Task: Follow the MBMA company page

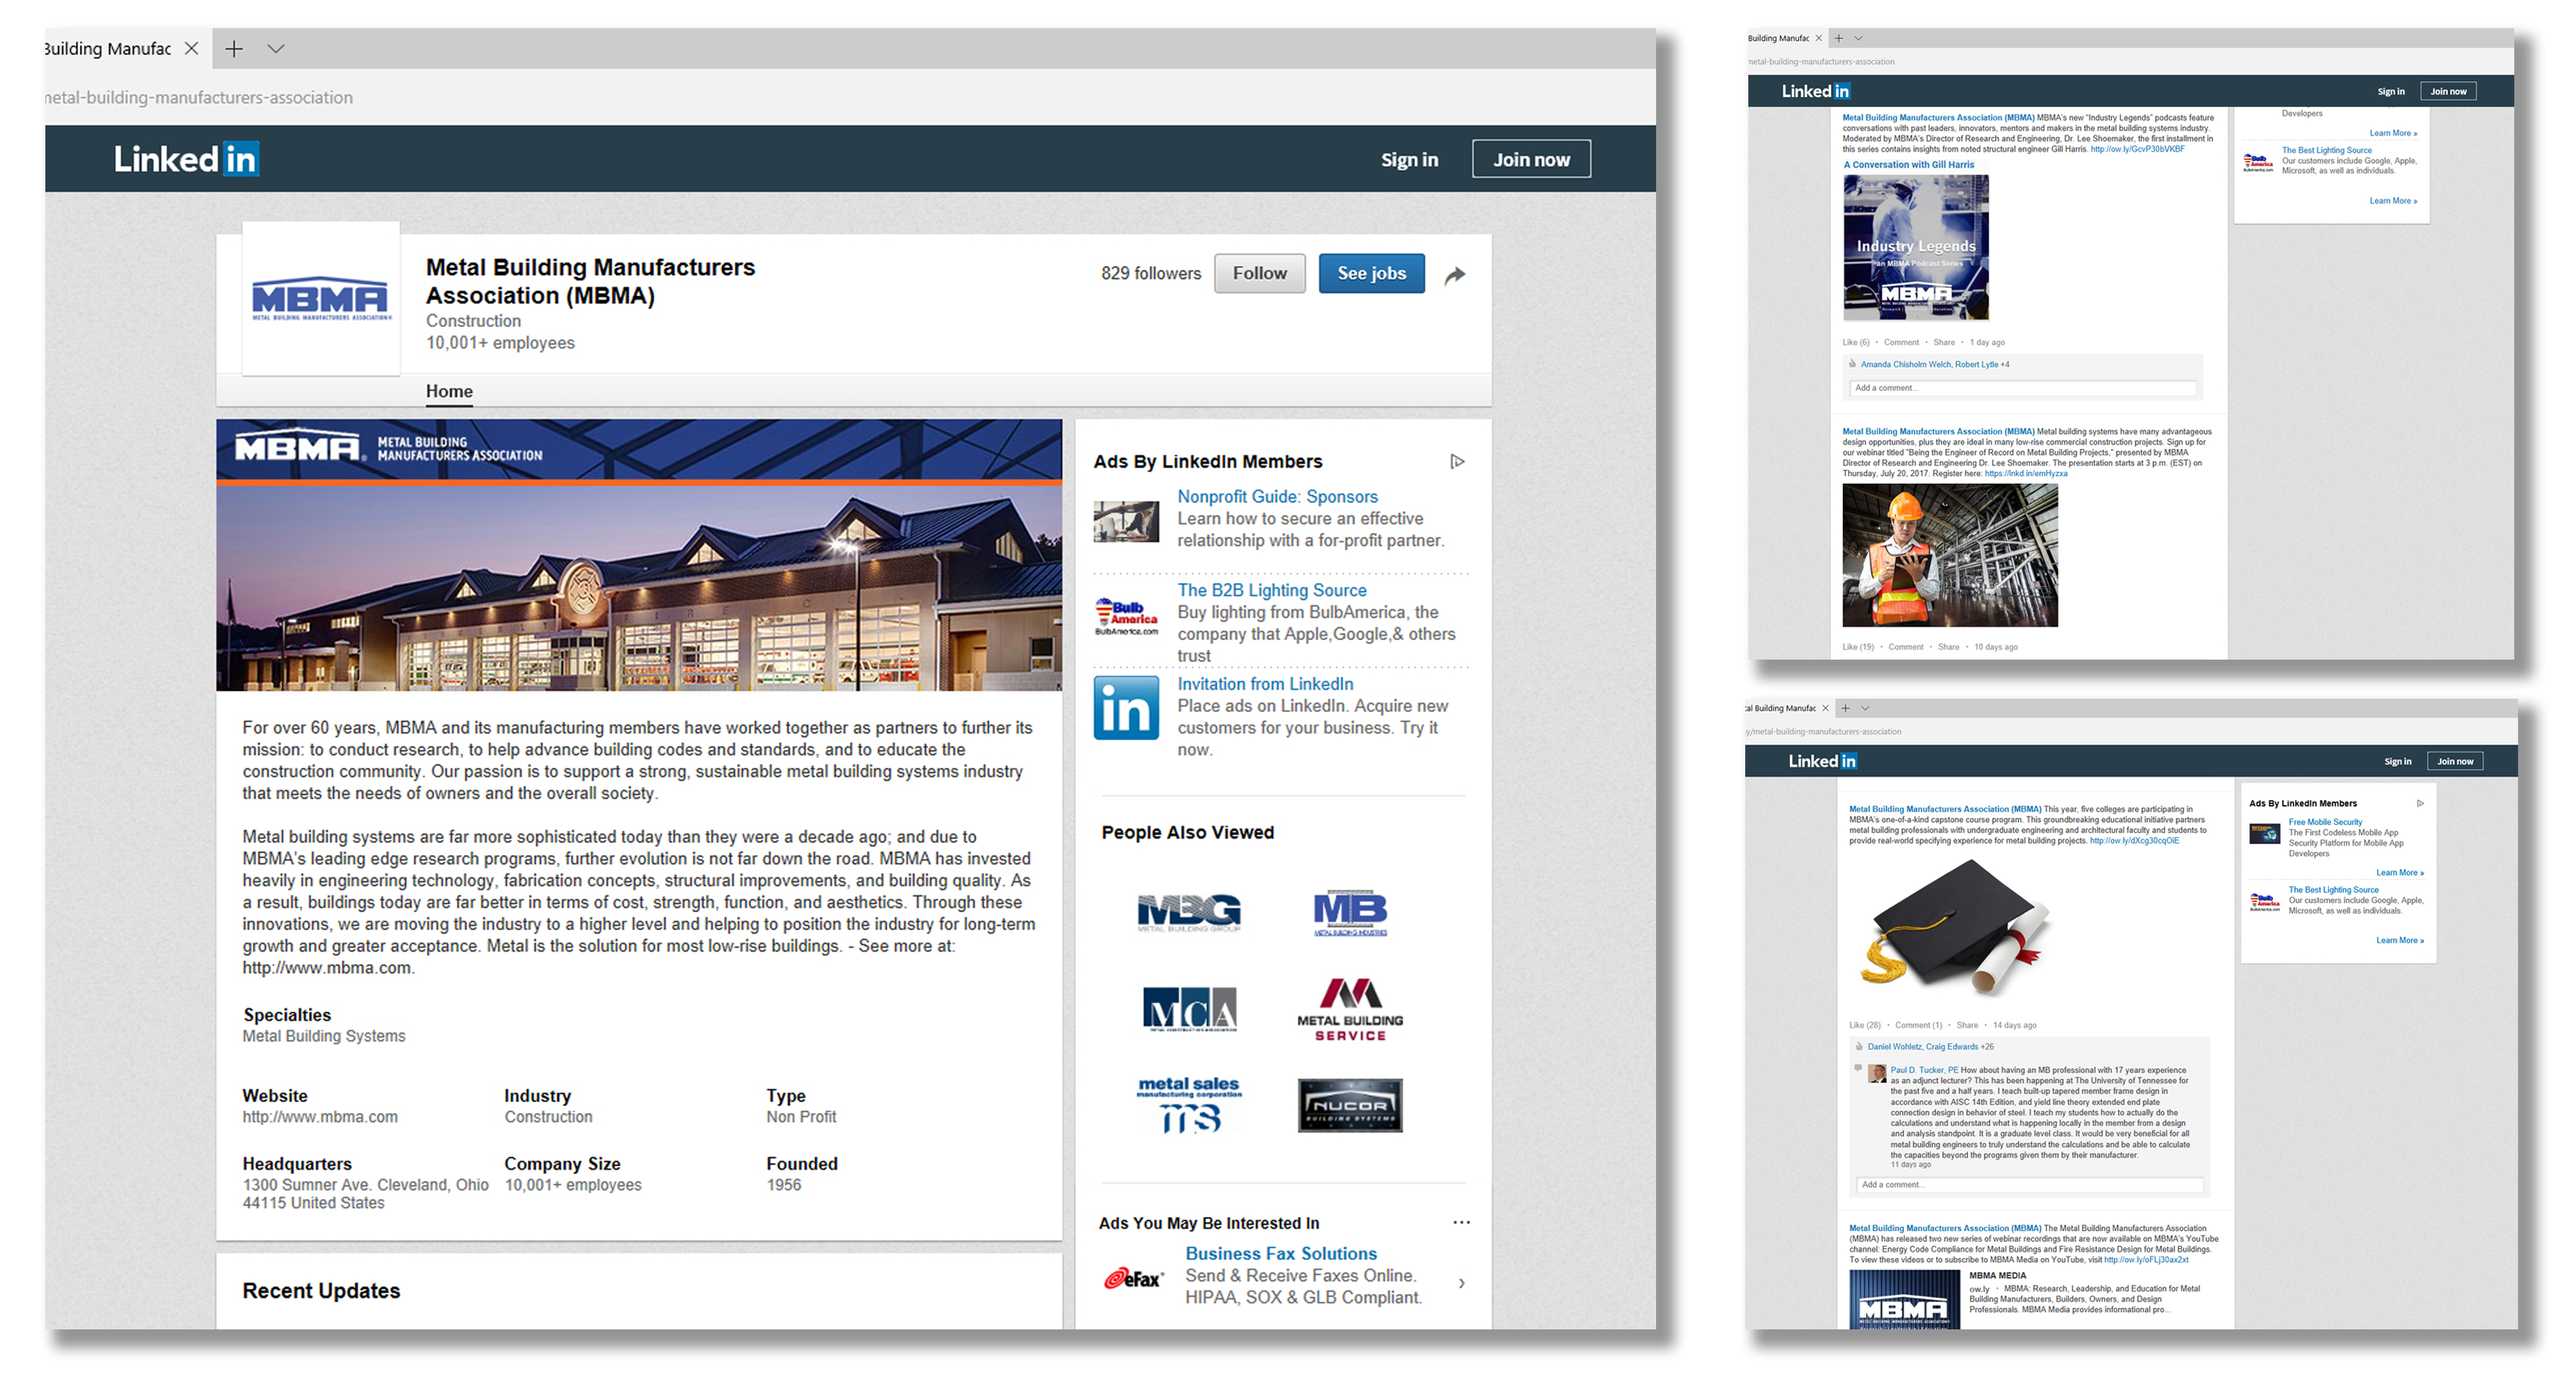Action: tap(1259, 273)
